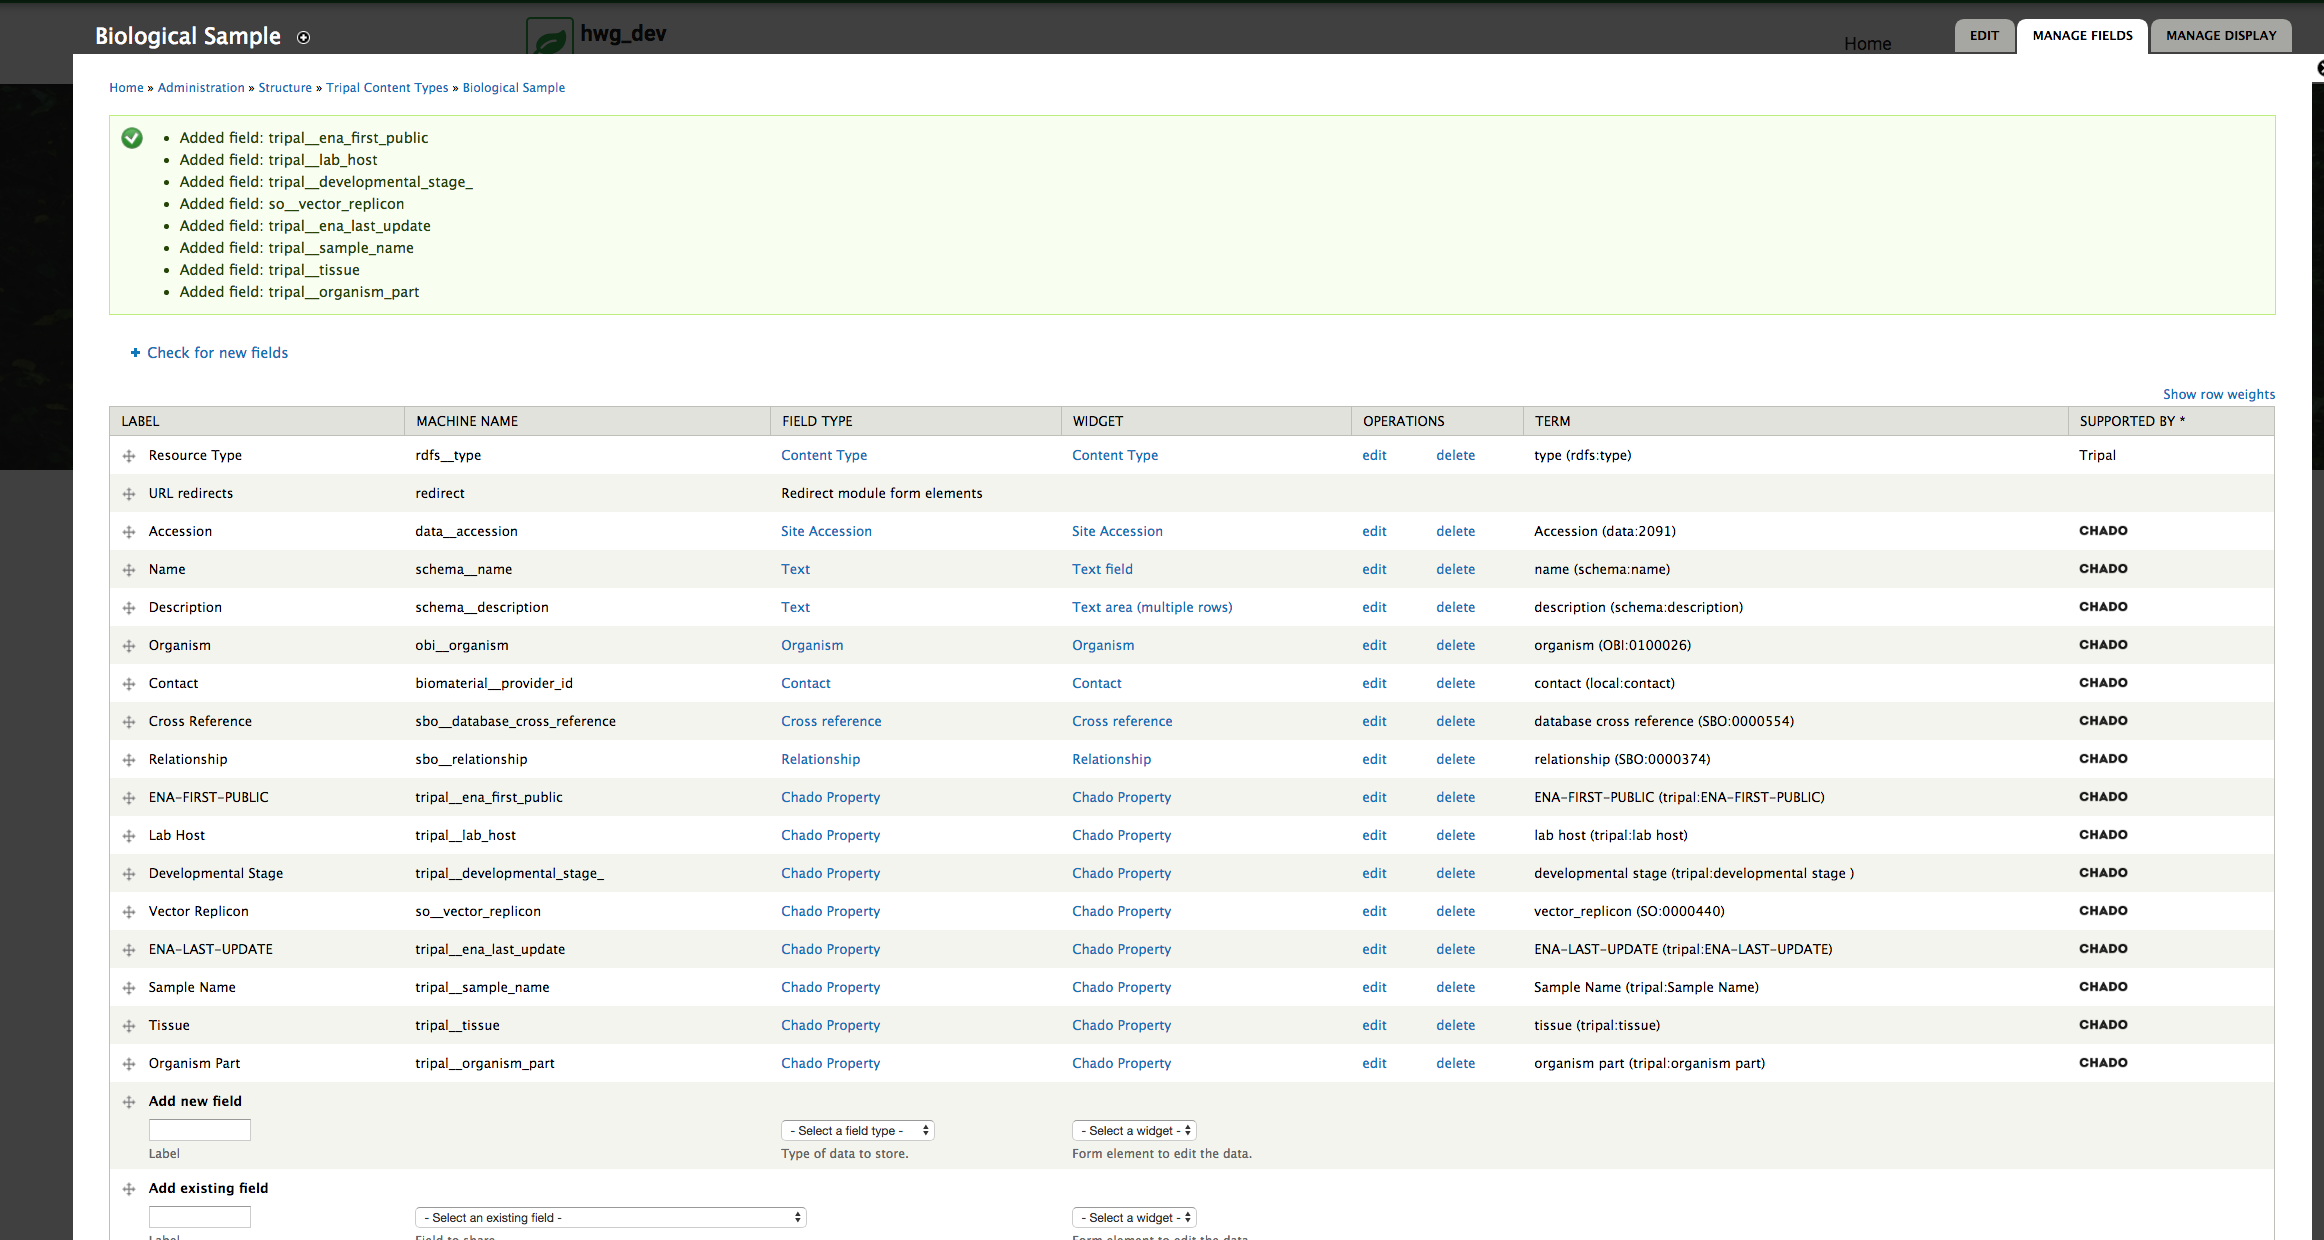Click drag handle beside Accession row
The image size is (2324, 1240).
click(x=129, y=532)
